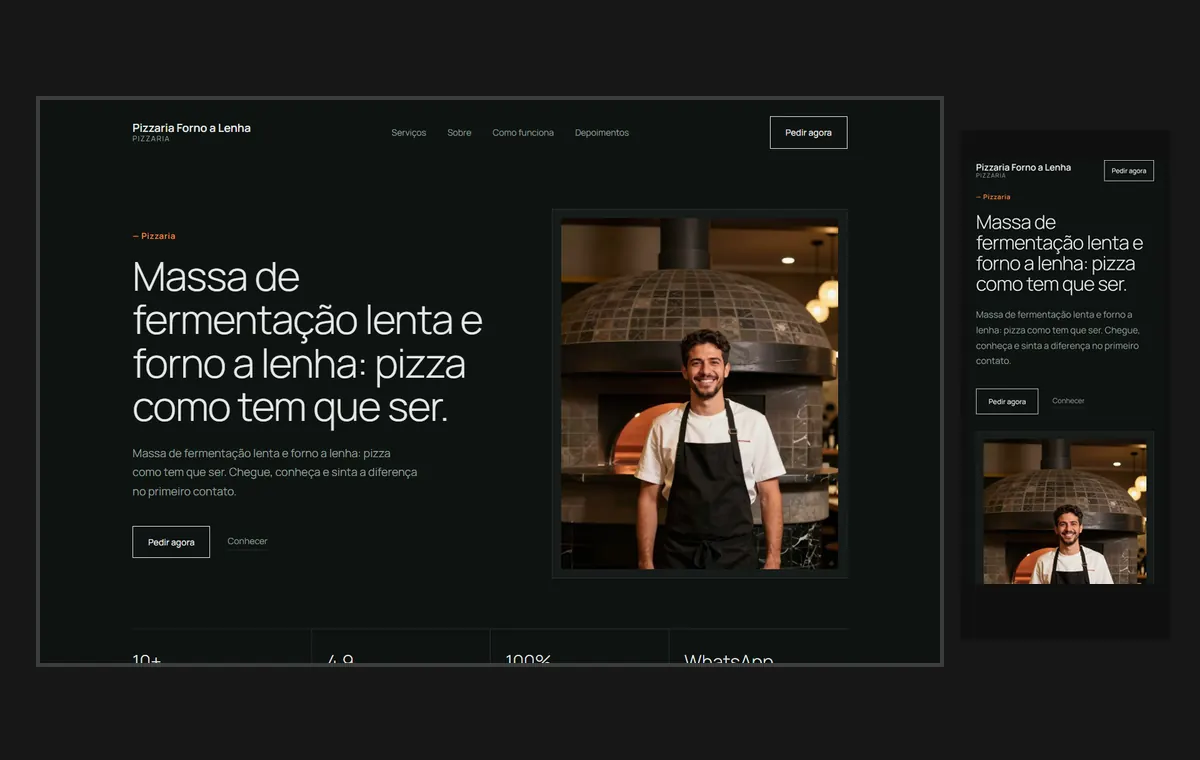
Task: Click the mobile preview headline text
Action: coord(1059,253)
